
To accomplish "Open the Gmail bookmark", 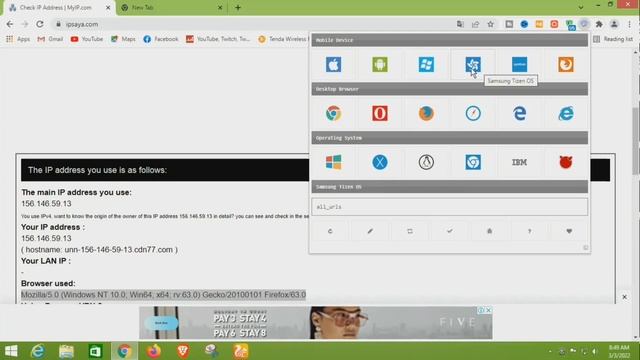I will [x=50, y=39].
